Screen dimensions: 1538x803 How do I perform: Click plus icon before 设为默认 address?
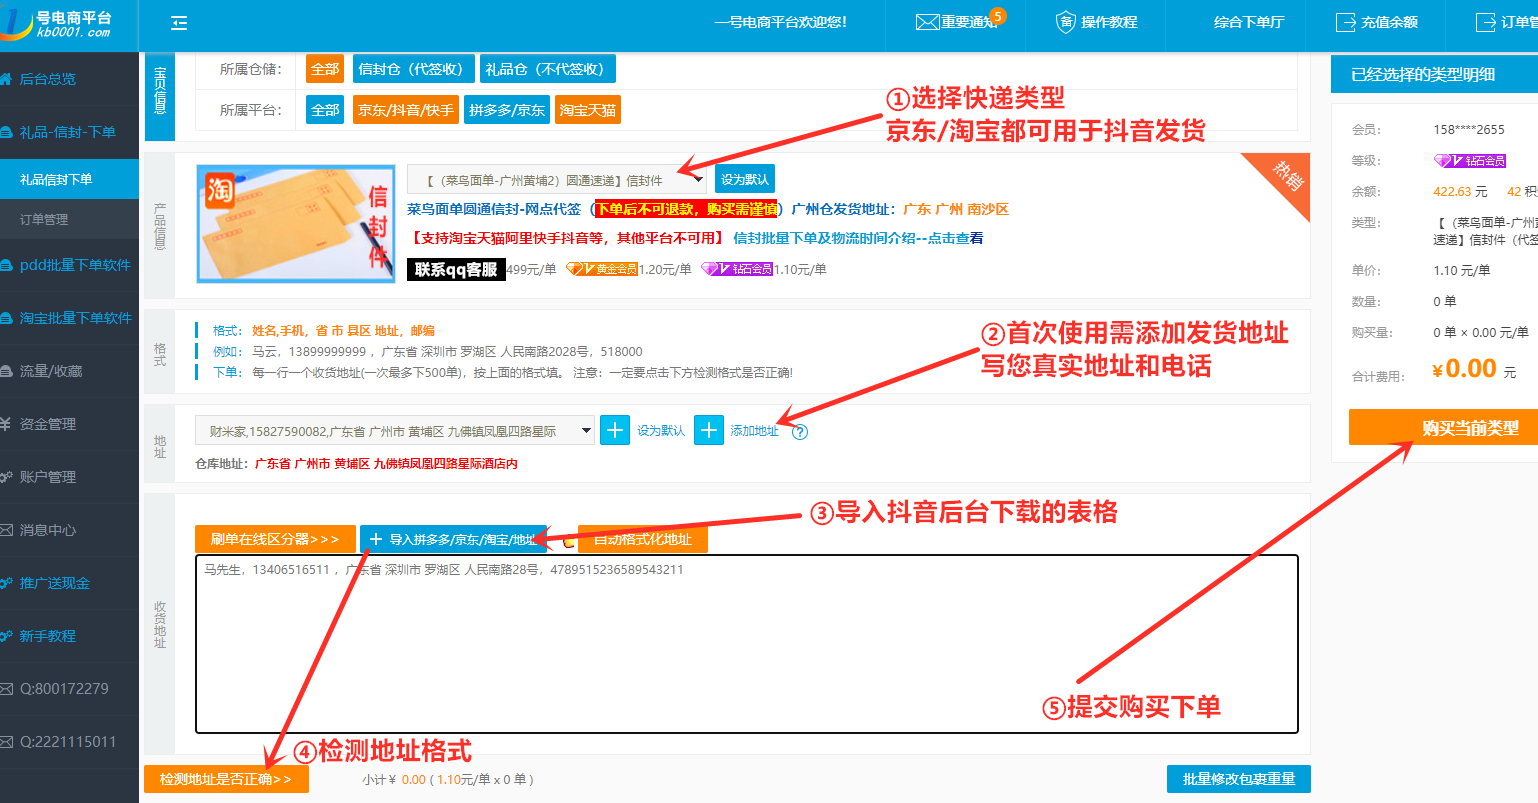point(615,430)
